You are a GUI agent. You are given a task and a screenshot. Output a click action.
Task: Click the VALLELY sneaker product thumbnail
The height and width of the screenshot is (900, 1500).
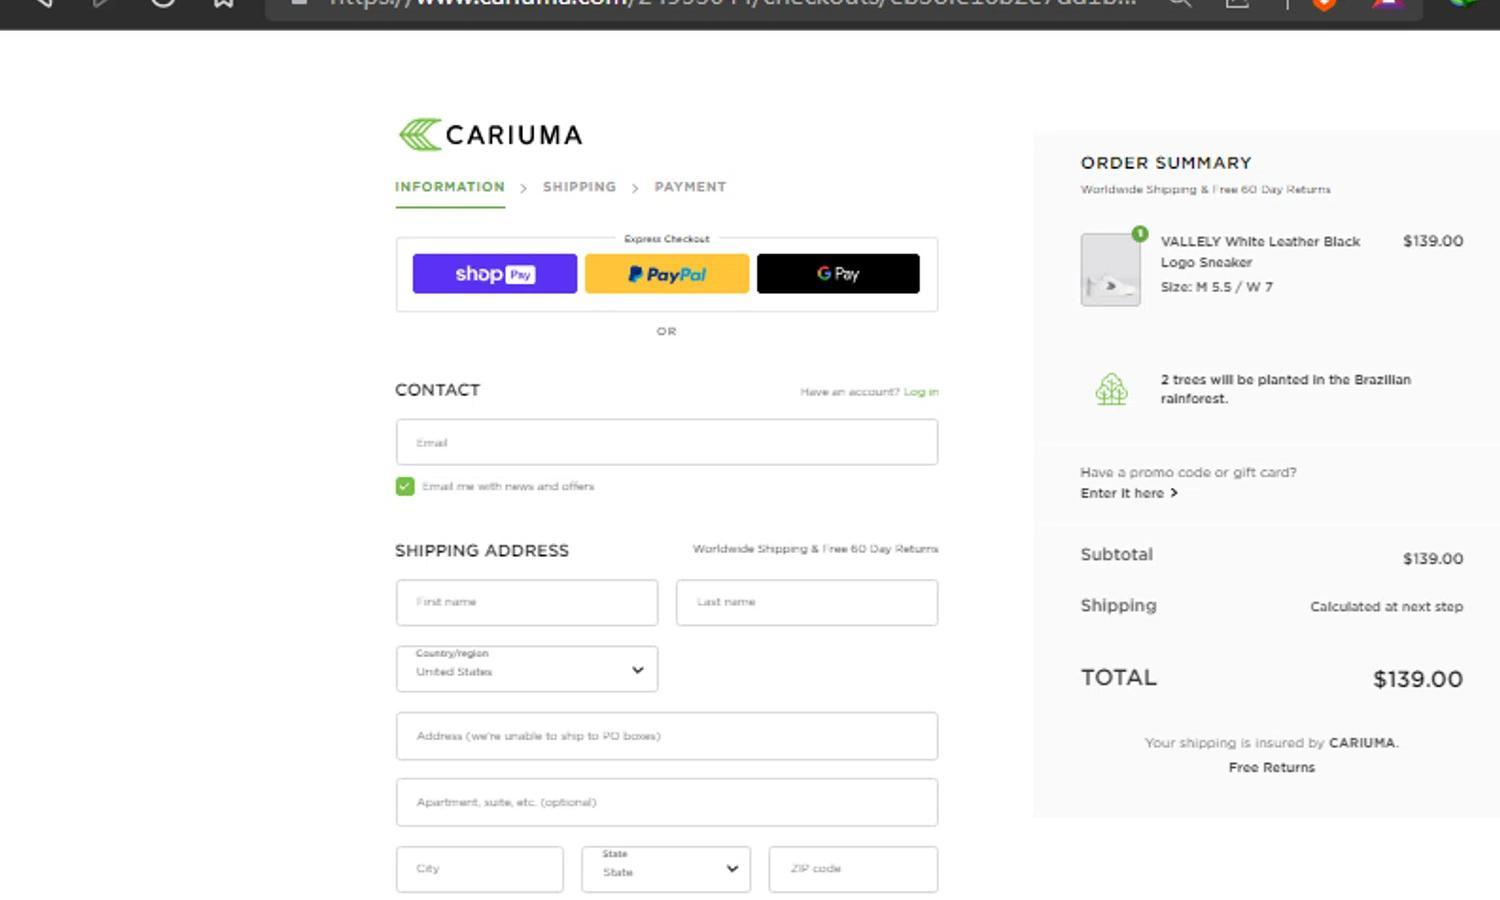1110,270
